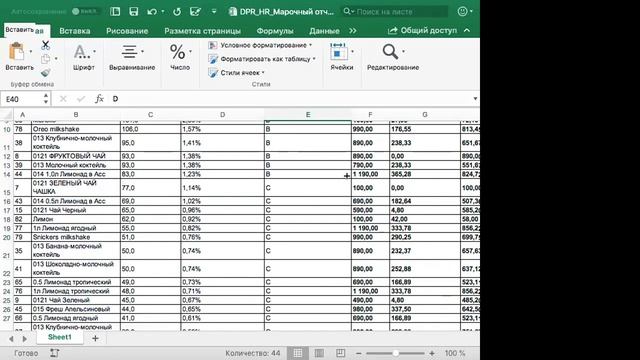The image size is (640, 360).
Task: Redo the last action
Action: point(177,11)
